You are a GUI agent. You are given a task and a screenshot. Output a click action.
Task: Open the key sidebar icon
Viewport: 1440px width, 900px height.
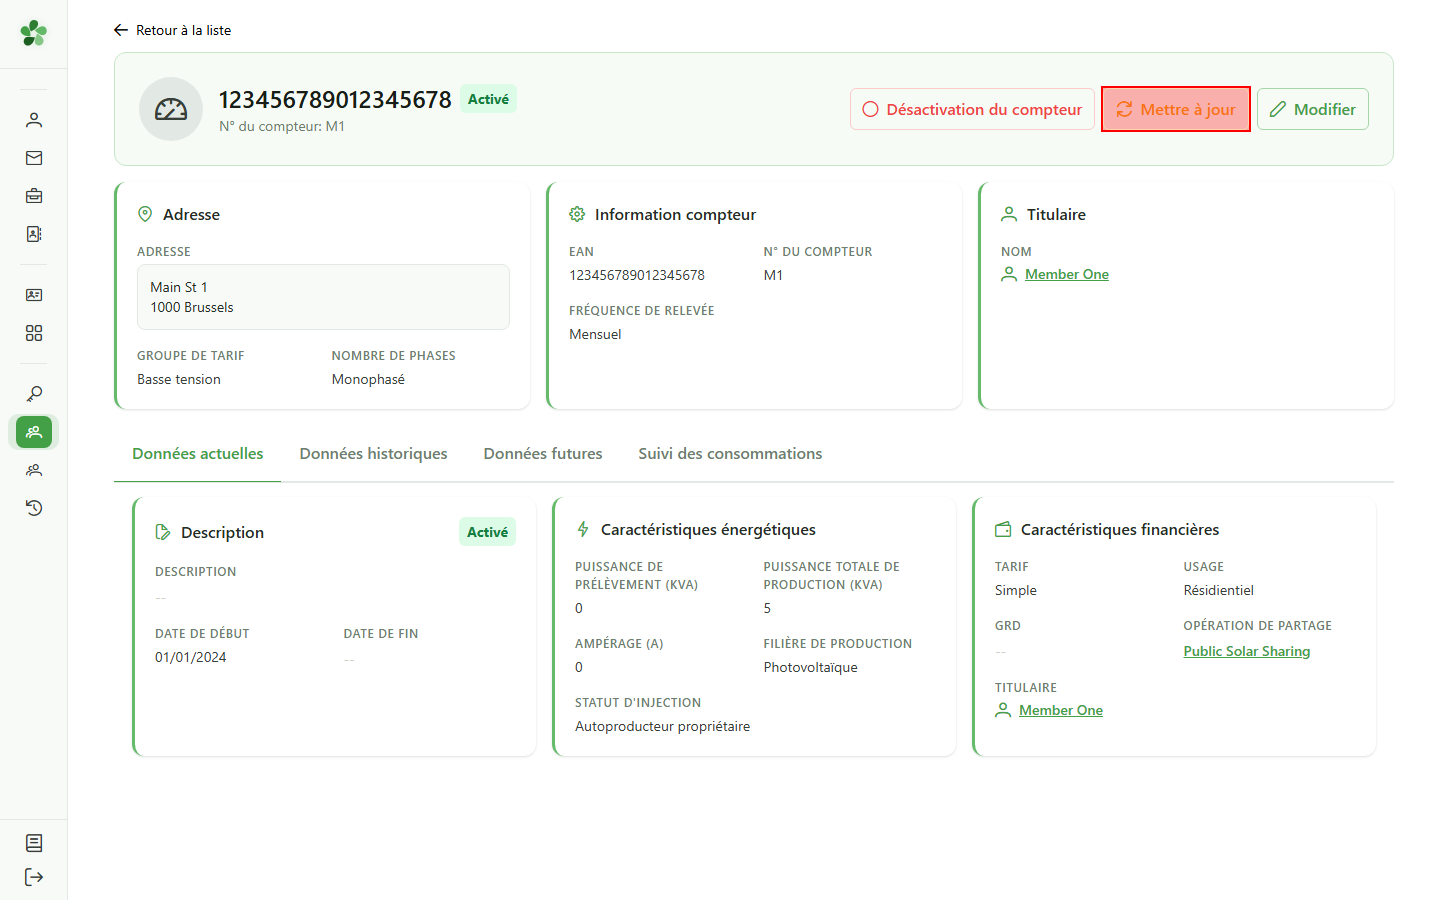(x=34, y=394)
